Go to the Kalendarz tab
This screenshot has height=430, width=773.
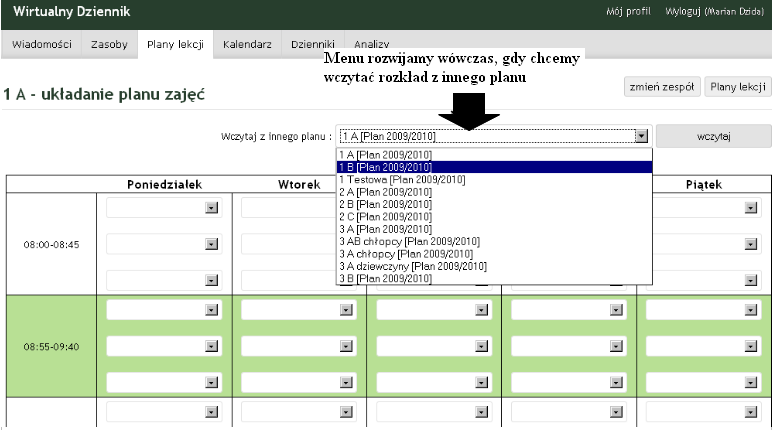247,44
